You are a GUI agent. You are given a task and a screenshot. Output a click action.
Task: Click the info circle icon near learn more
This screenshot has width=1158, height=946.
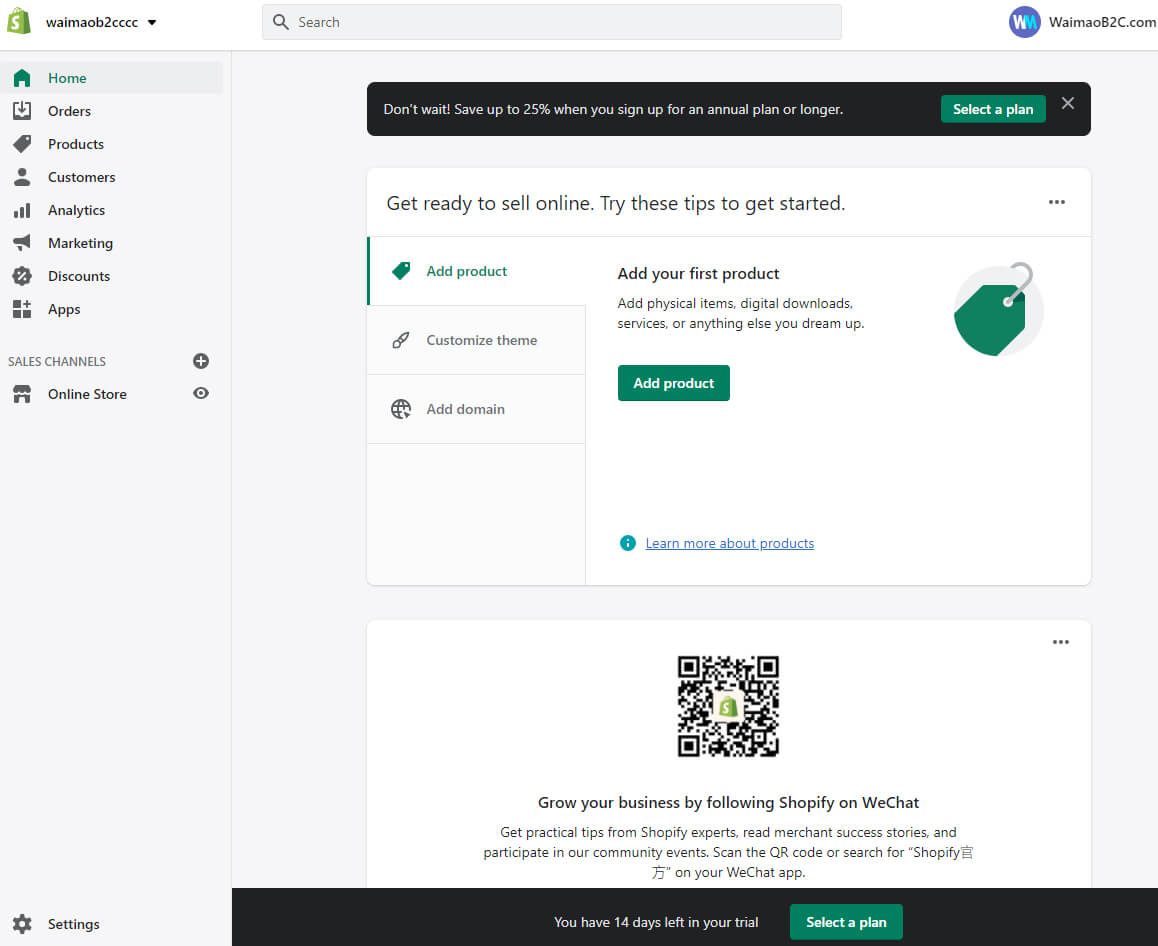[x=628, y=544]
